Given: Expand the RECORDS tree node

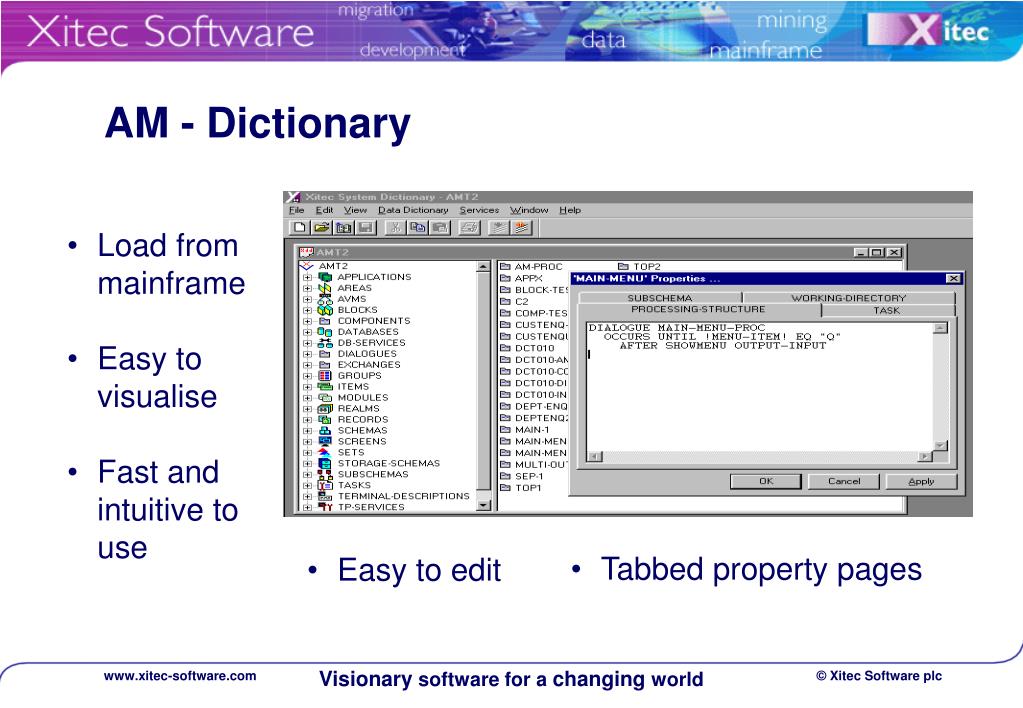Looking at the screenshot, I should tap(307, 420).
